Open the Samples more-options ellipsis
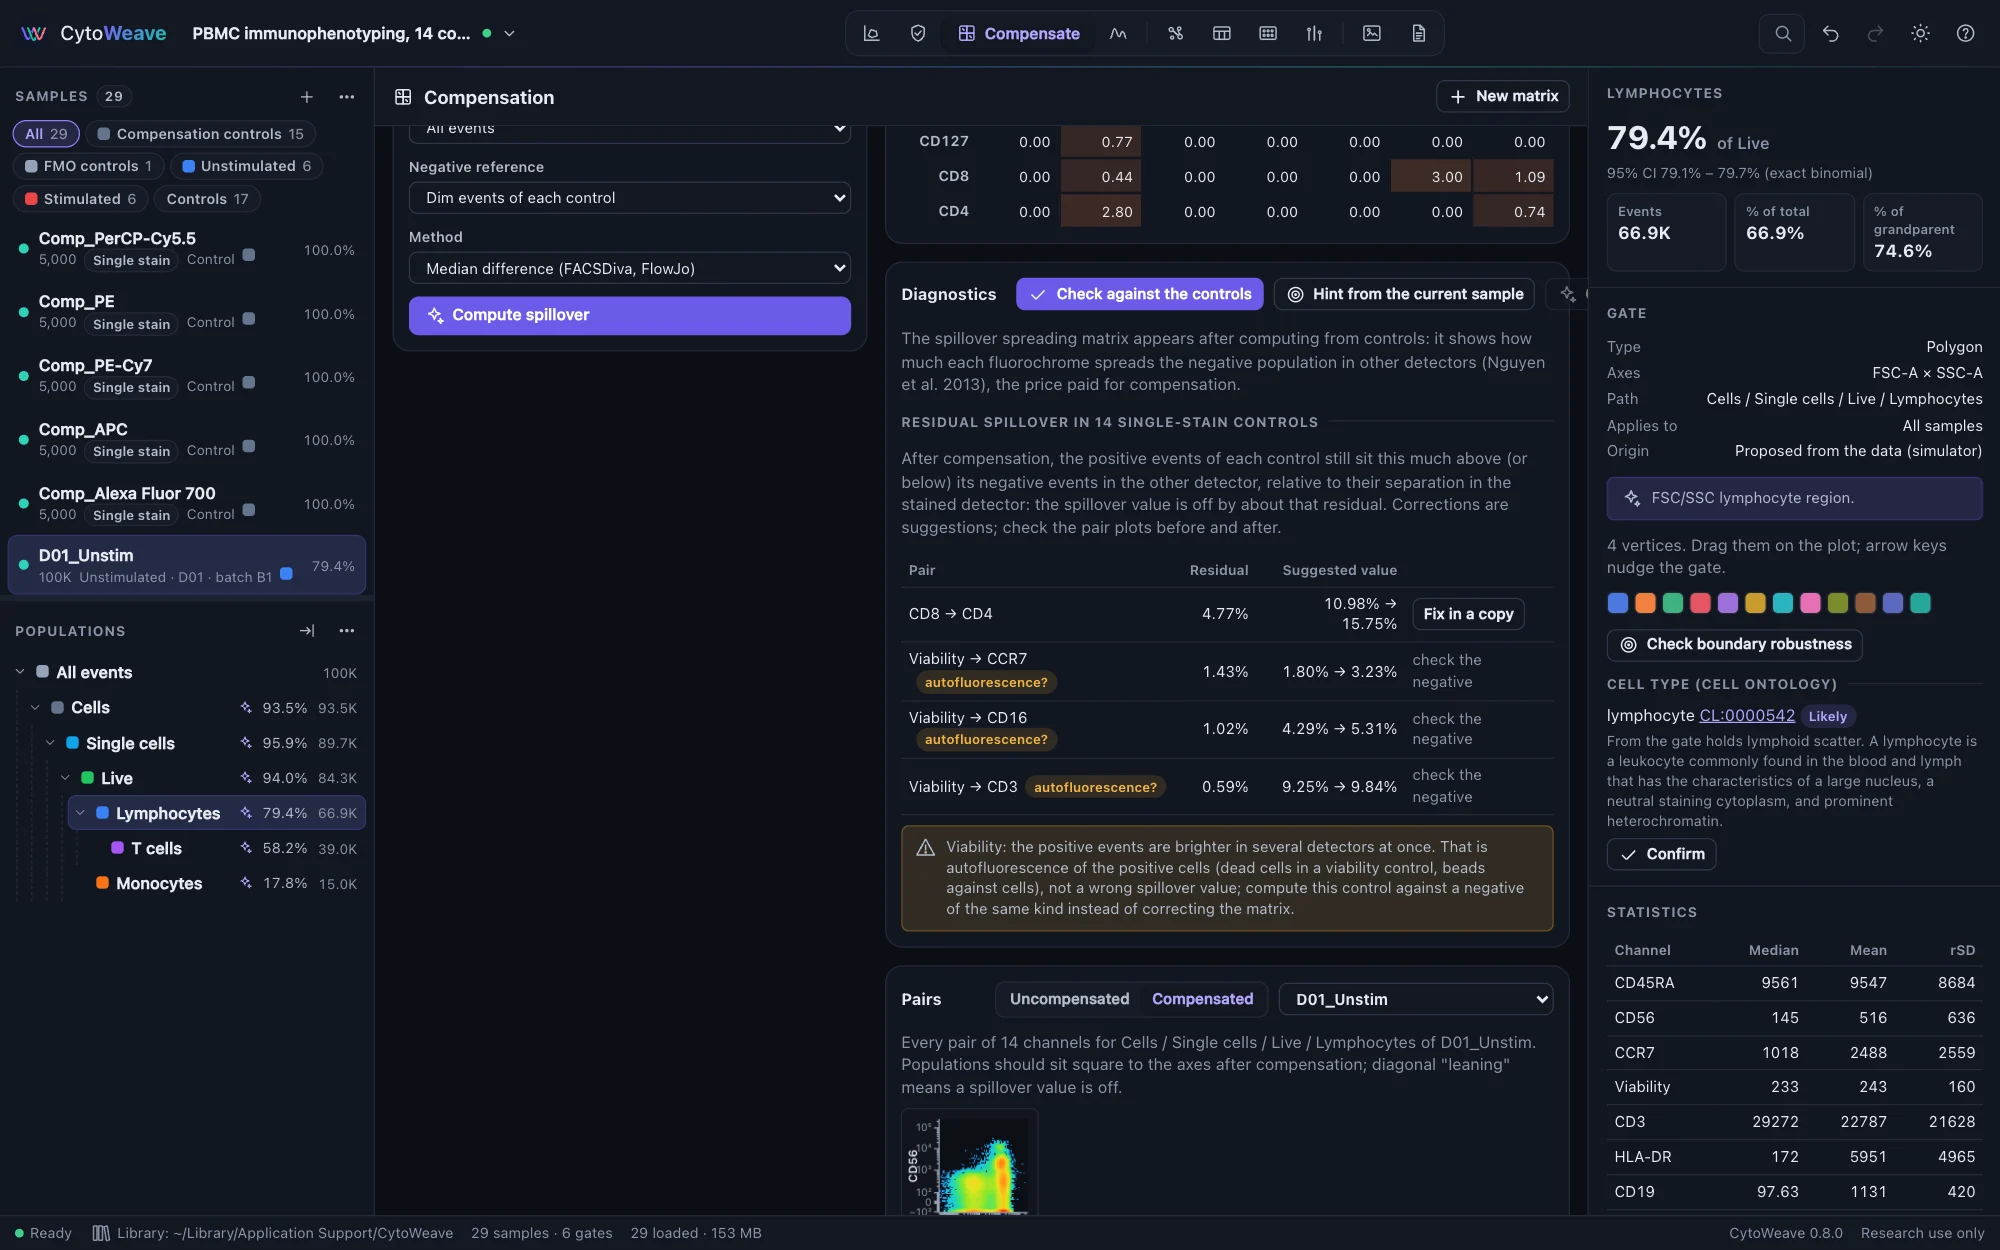The width and height of the screenshot is (2000, 1250). pyautogui.click(x=347, y=96)
